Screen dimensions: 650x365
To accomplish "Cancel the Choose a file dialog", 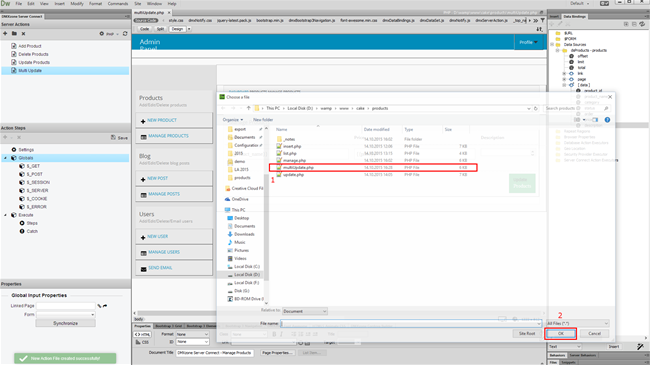I will (x=594, y=333).
